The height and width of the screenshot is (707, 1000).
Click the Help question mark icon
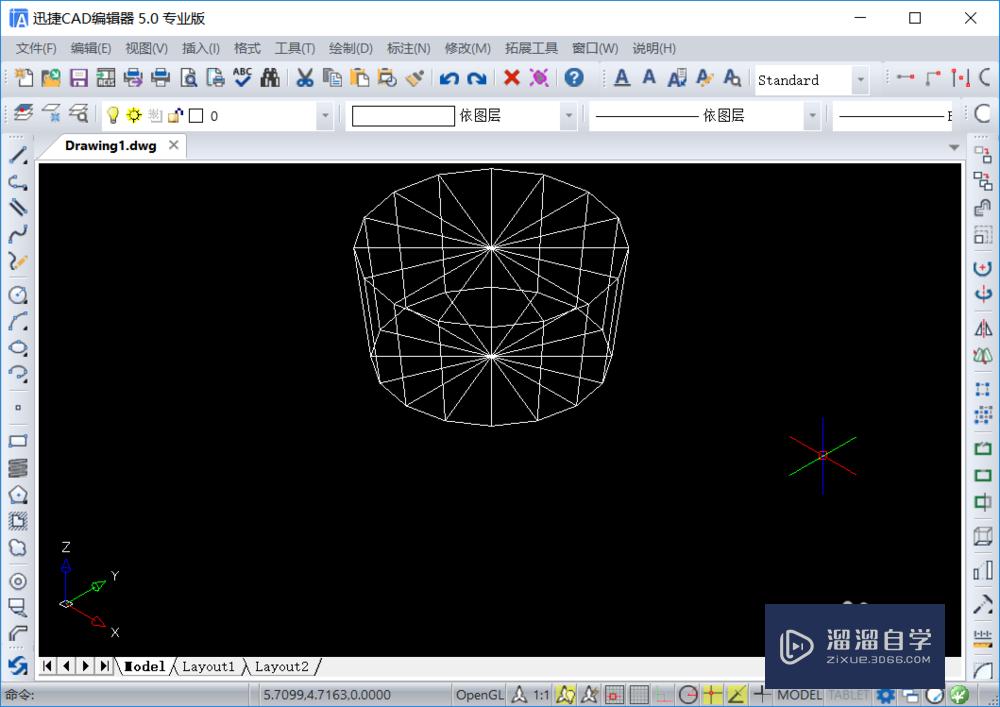click(573, 78)
